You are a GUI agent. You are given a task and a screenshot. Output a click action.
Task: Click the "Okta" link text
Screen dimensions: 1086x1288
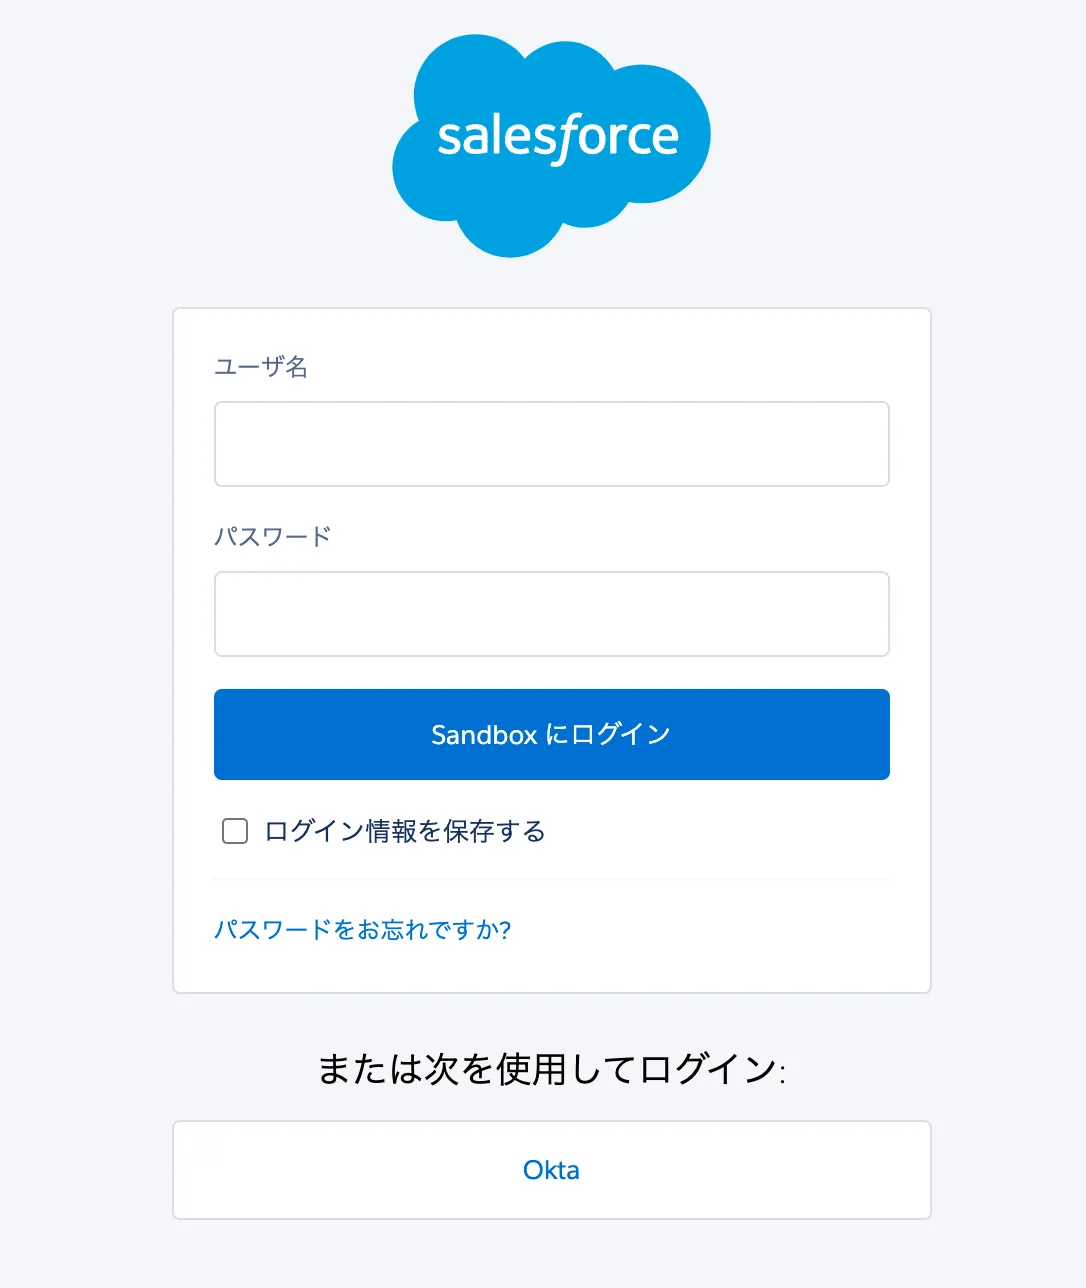point(551,1170)
